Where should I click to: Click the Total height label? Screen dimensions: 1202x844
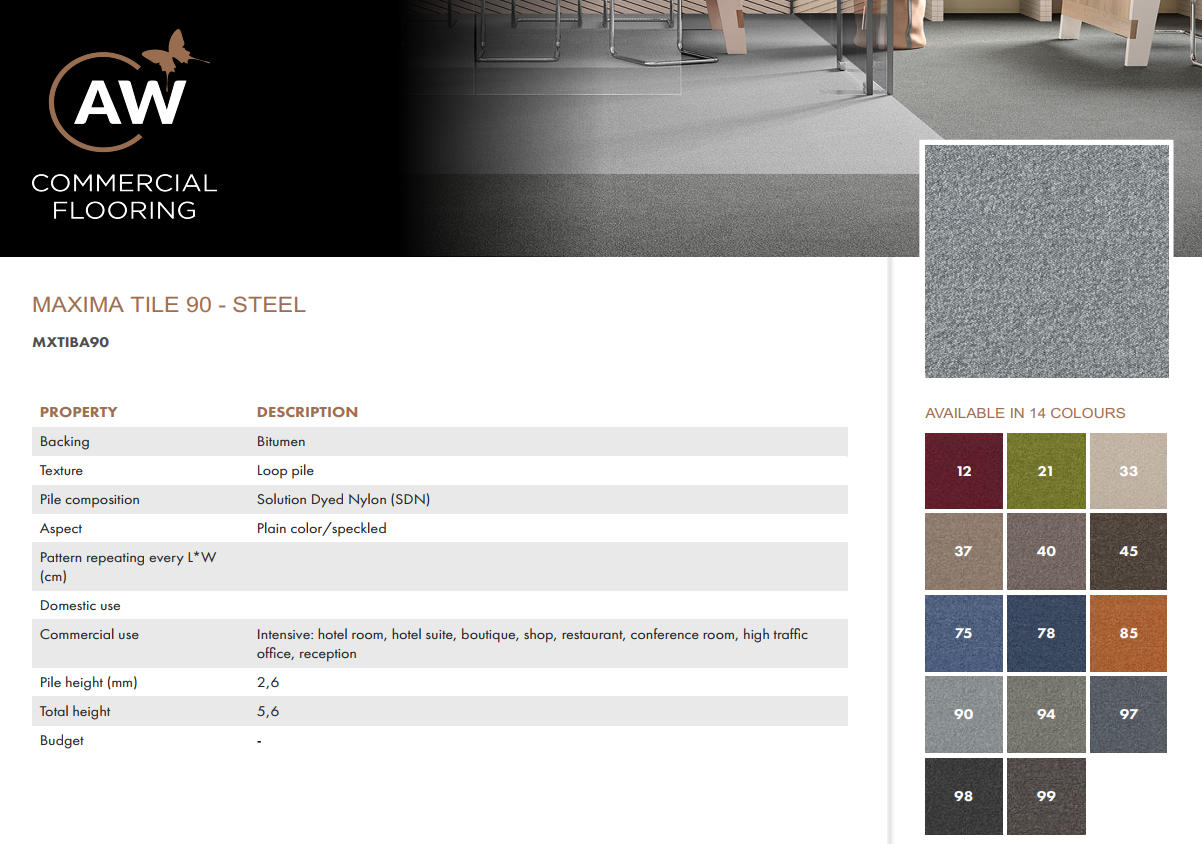point(75,711)
